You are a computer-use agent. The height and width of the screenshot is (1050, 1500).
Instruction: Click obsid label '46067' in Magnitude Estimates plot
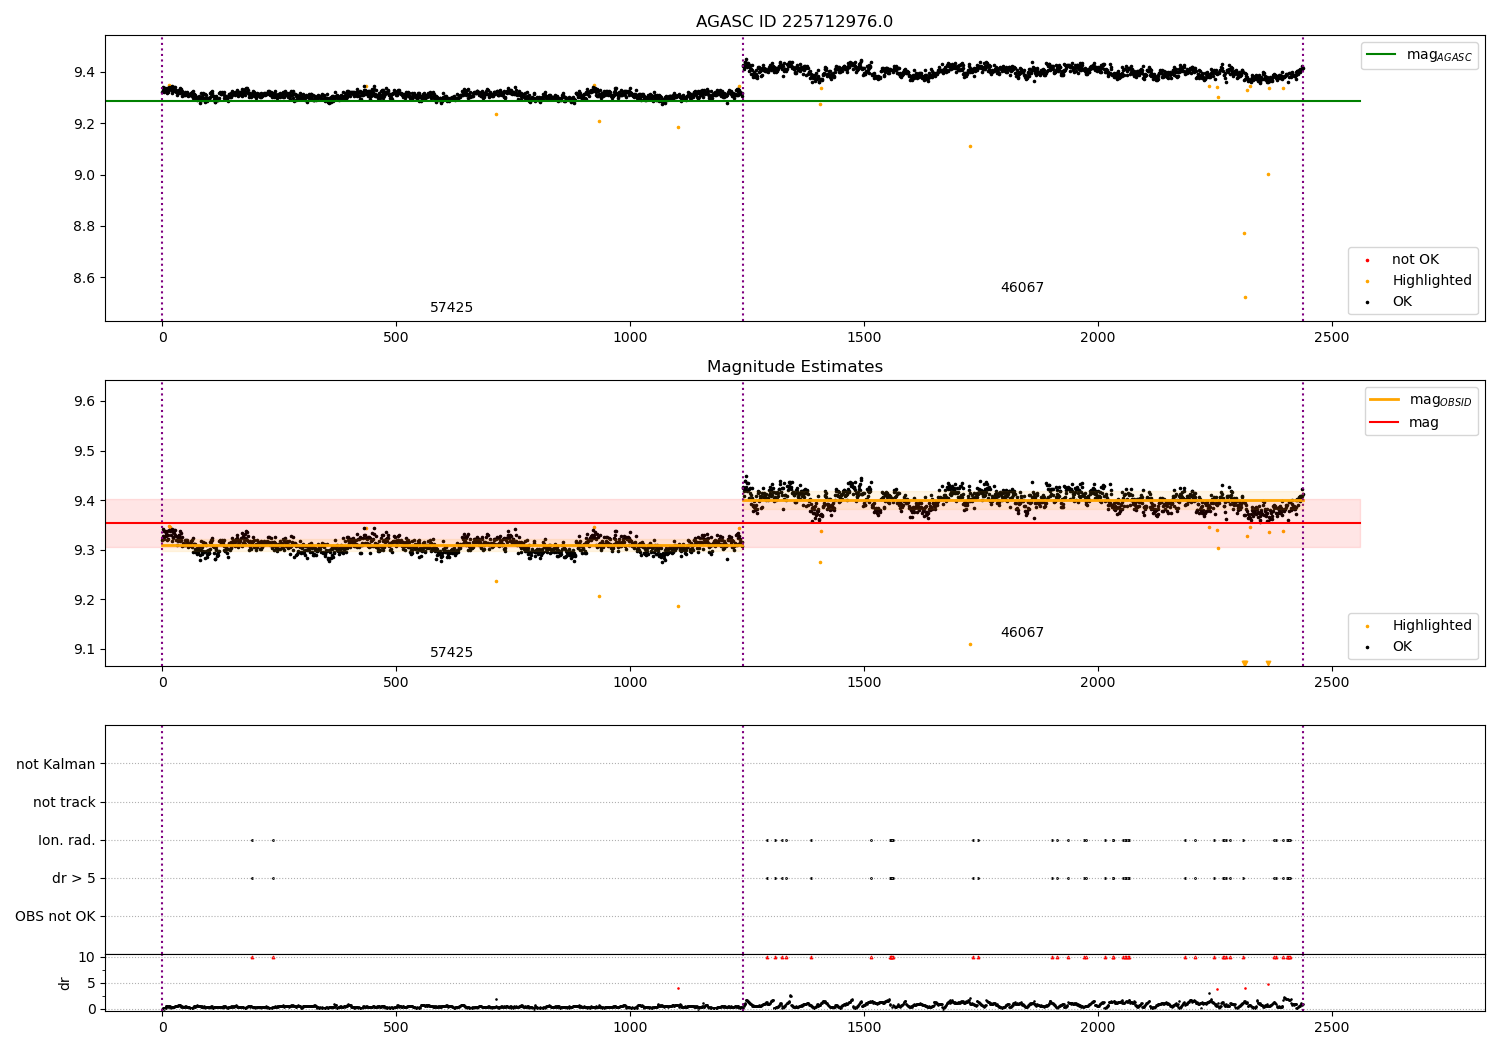point(1022,633)
